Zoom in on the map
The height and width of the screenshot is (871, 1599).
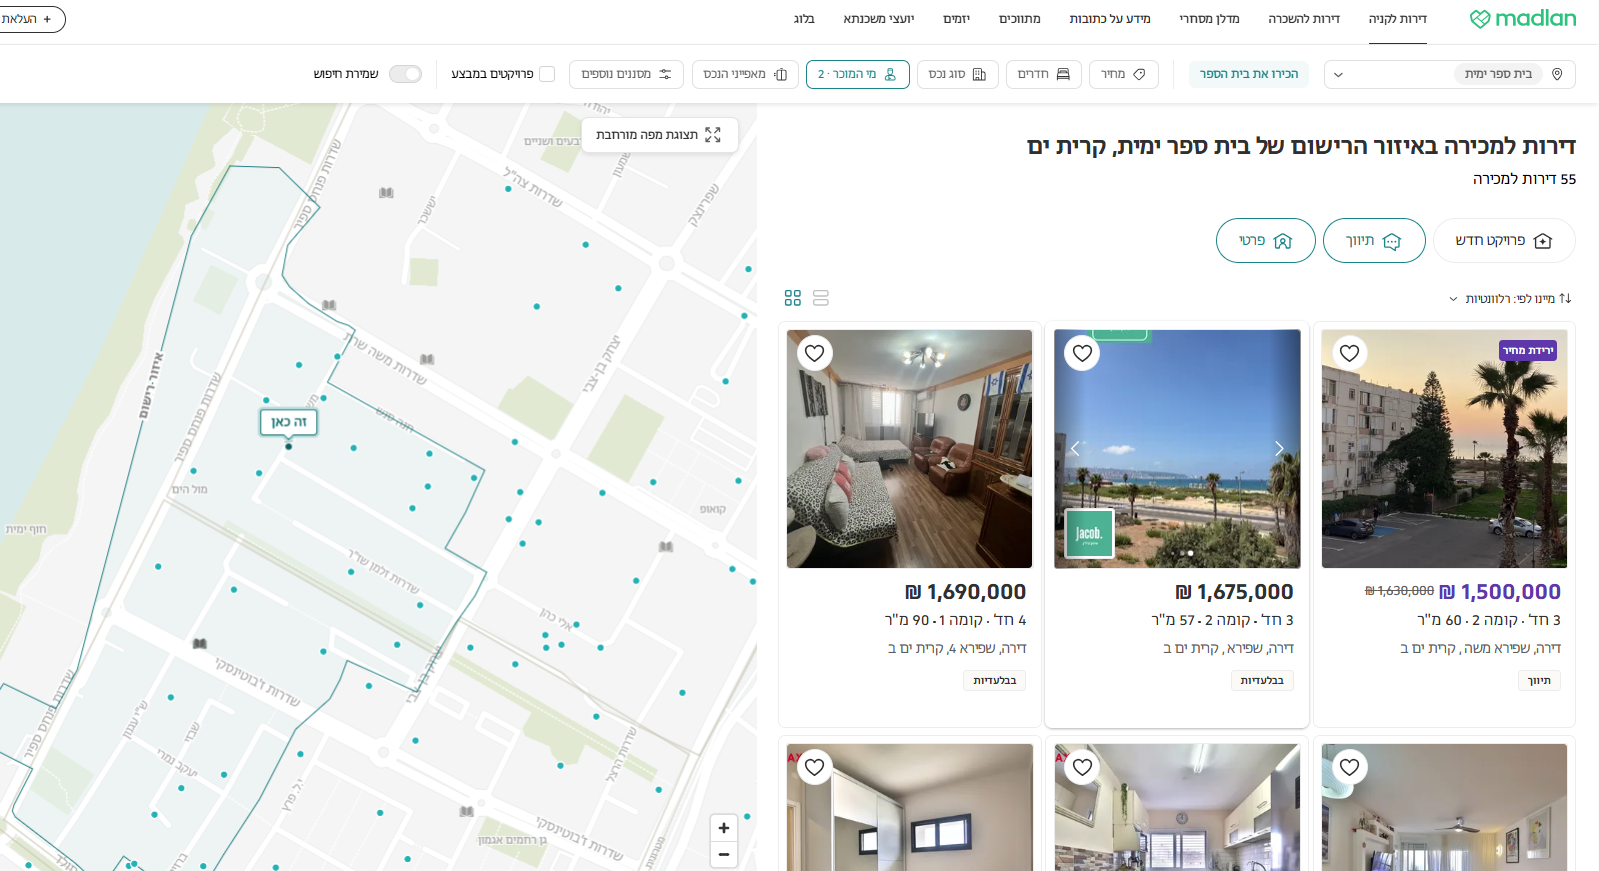[723, 828]
